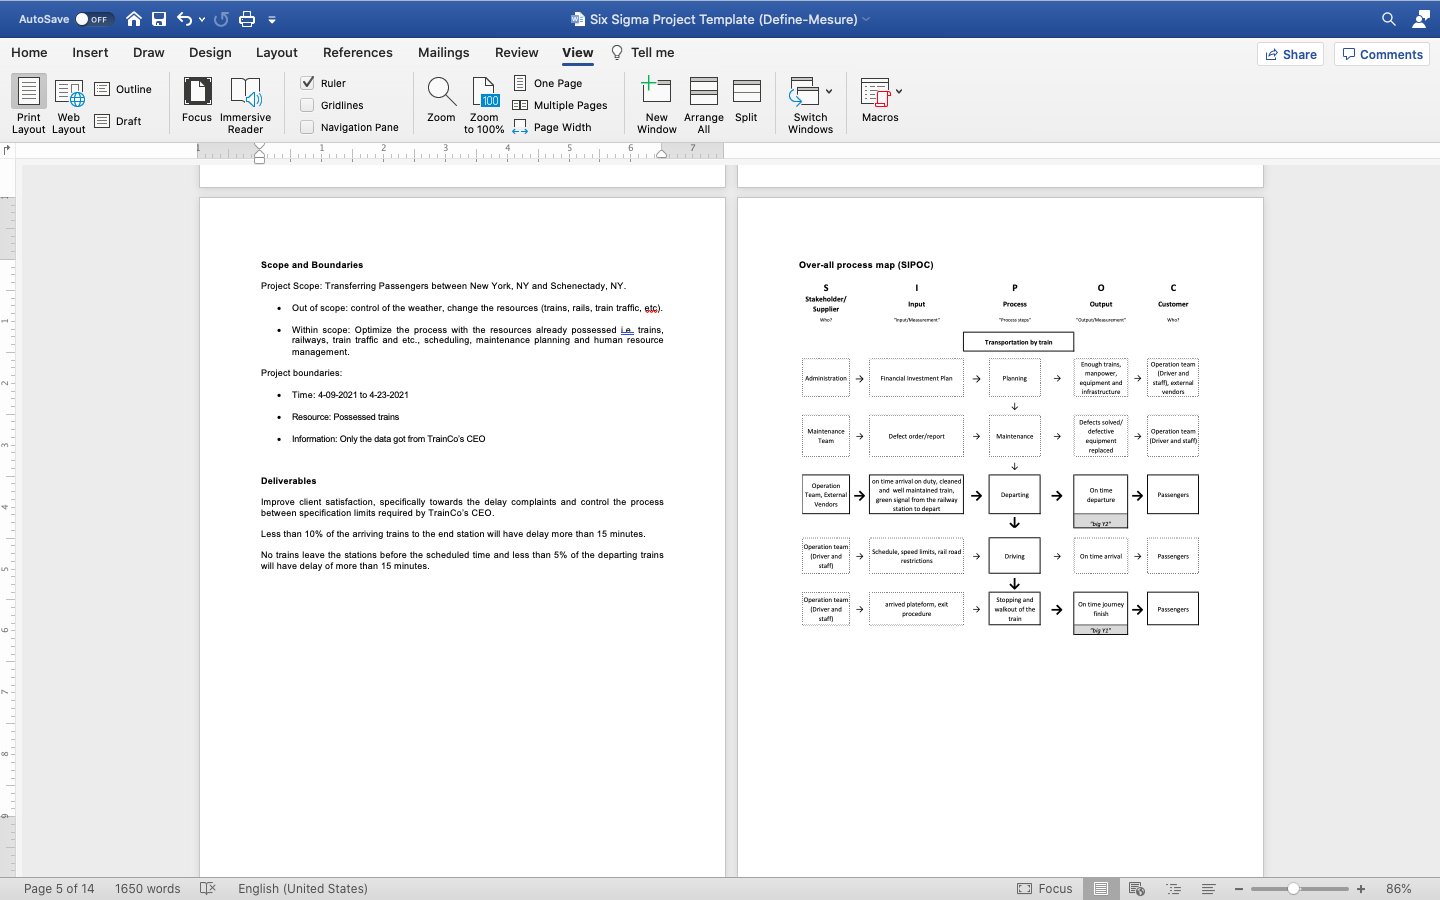Click the Share button

tap(1290, 54)
